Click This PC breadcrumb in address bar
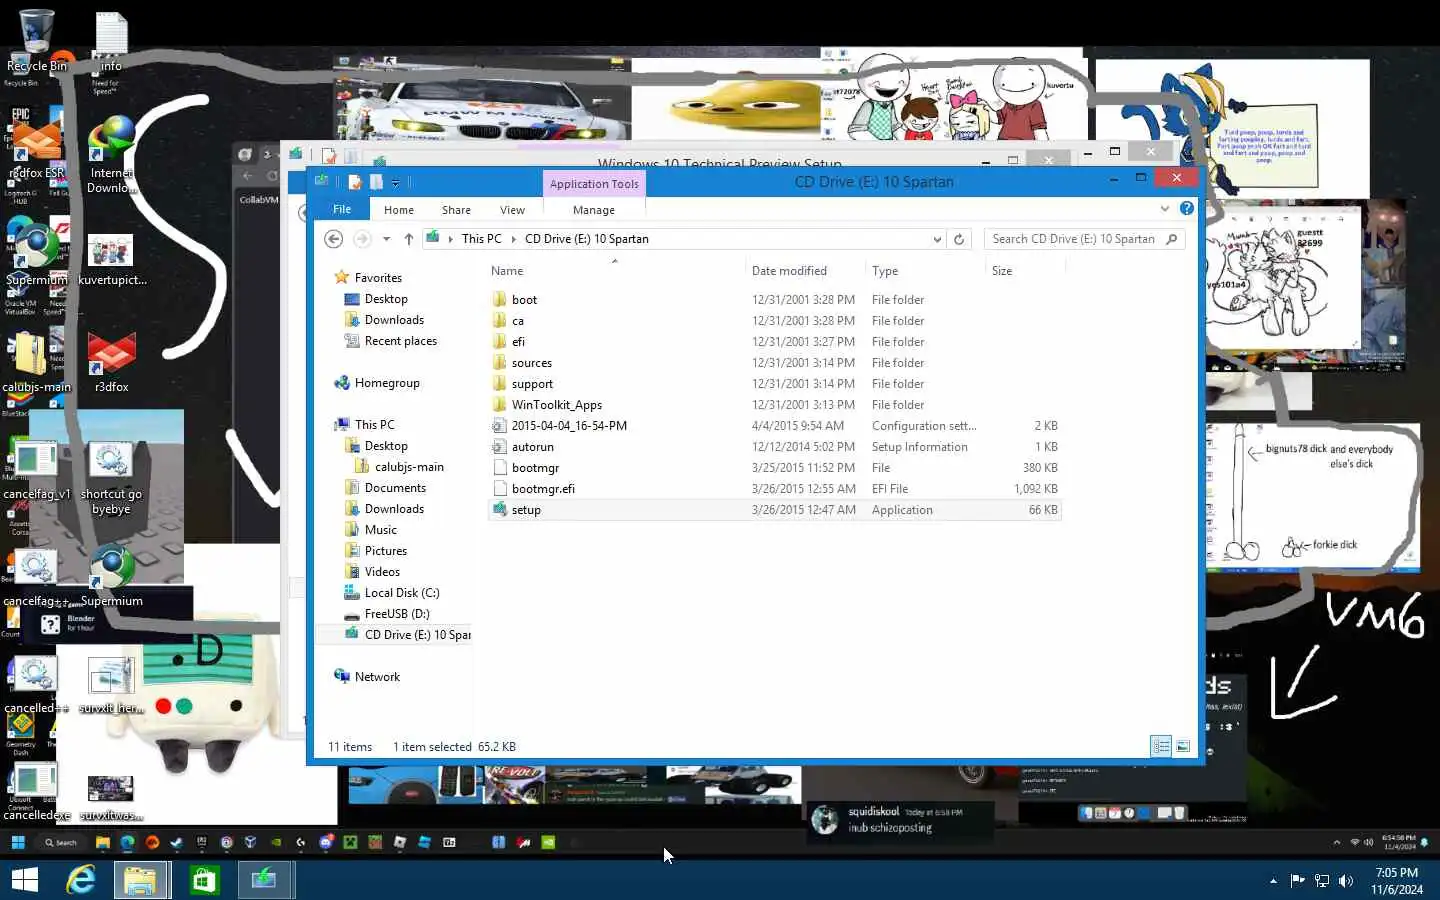Image resolution: width=1440 pixels, height=900 pixels. [x=482, y=239]
